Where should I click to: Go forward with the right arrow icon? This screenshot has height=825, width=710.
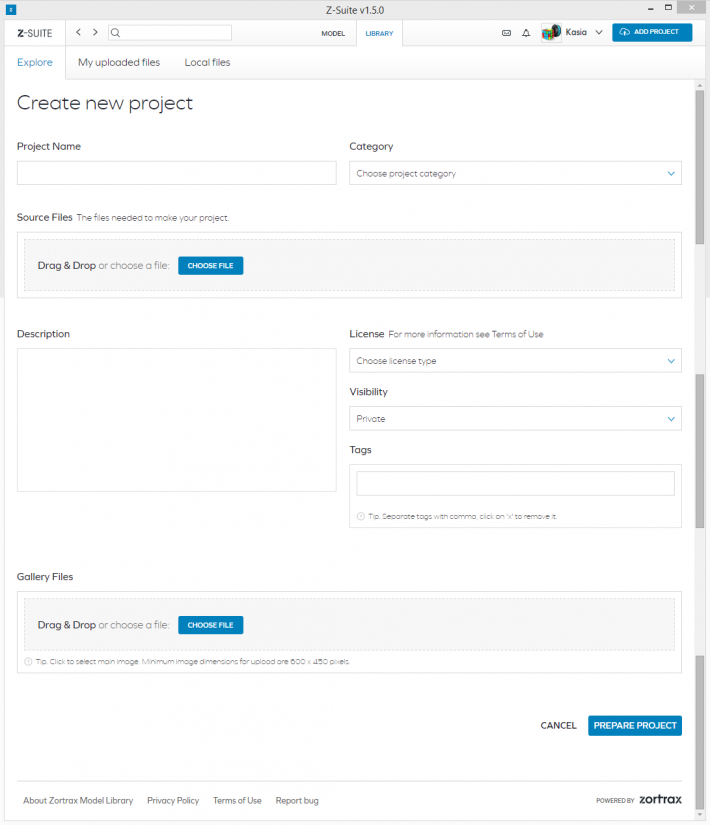pos(95,32)
